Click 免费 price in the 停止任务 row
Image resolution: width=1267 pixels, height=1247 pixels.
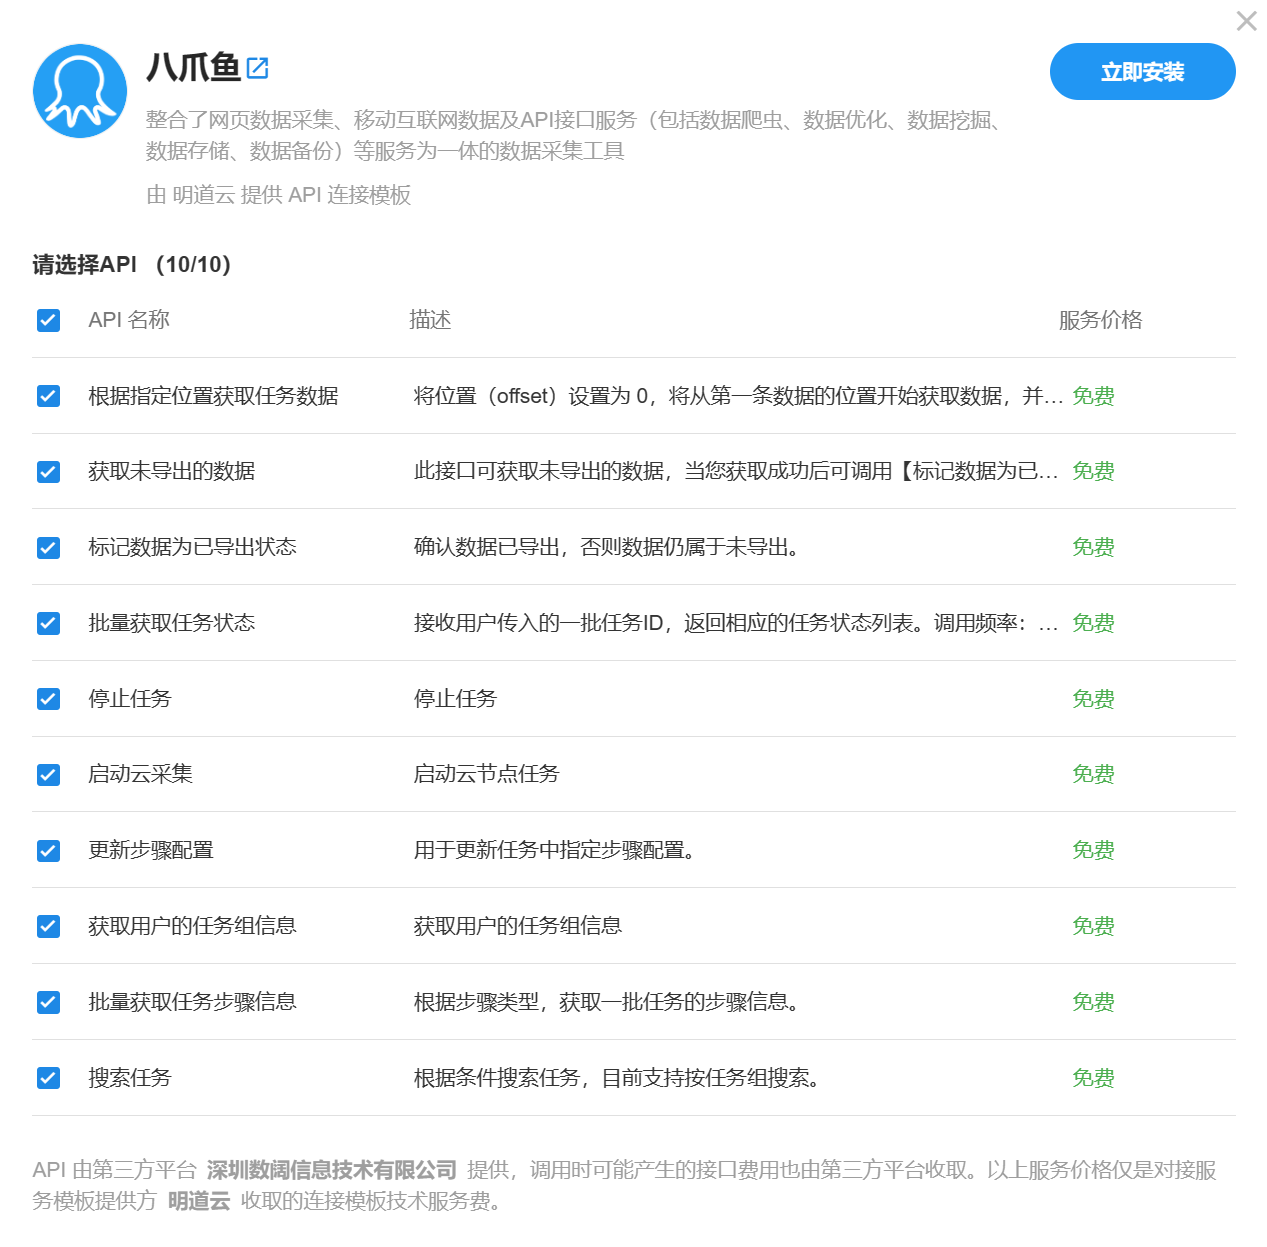pos(1093,699)
